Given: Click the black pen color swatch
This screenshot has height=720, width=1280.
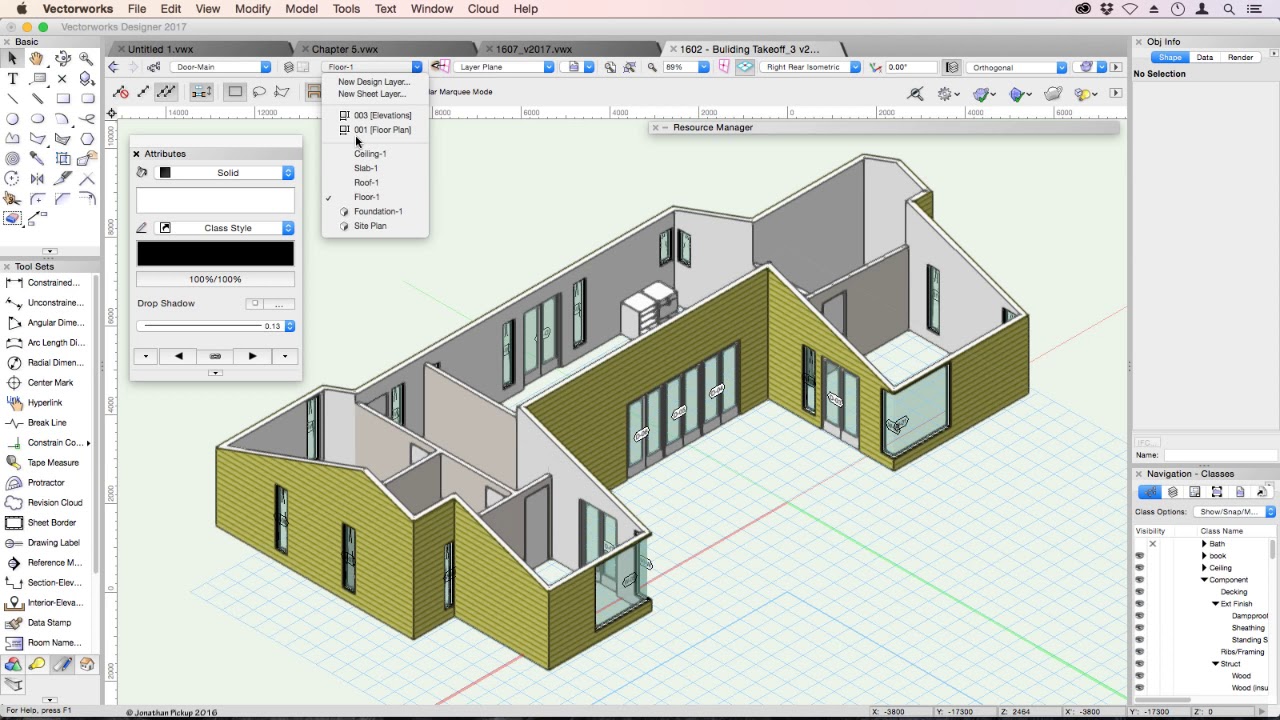Looking at the screenshot, I should pos(215,253).
